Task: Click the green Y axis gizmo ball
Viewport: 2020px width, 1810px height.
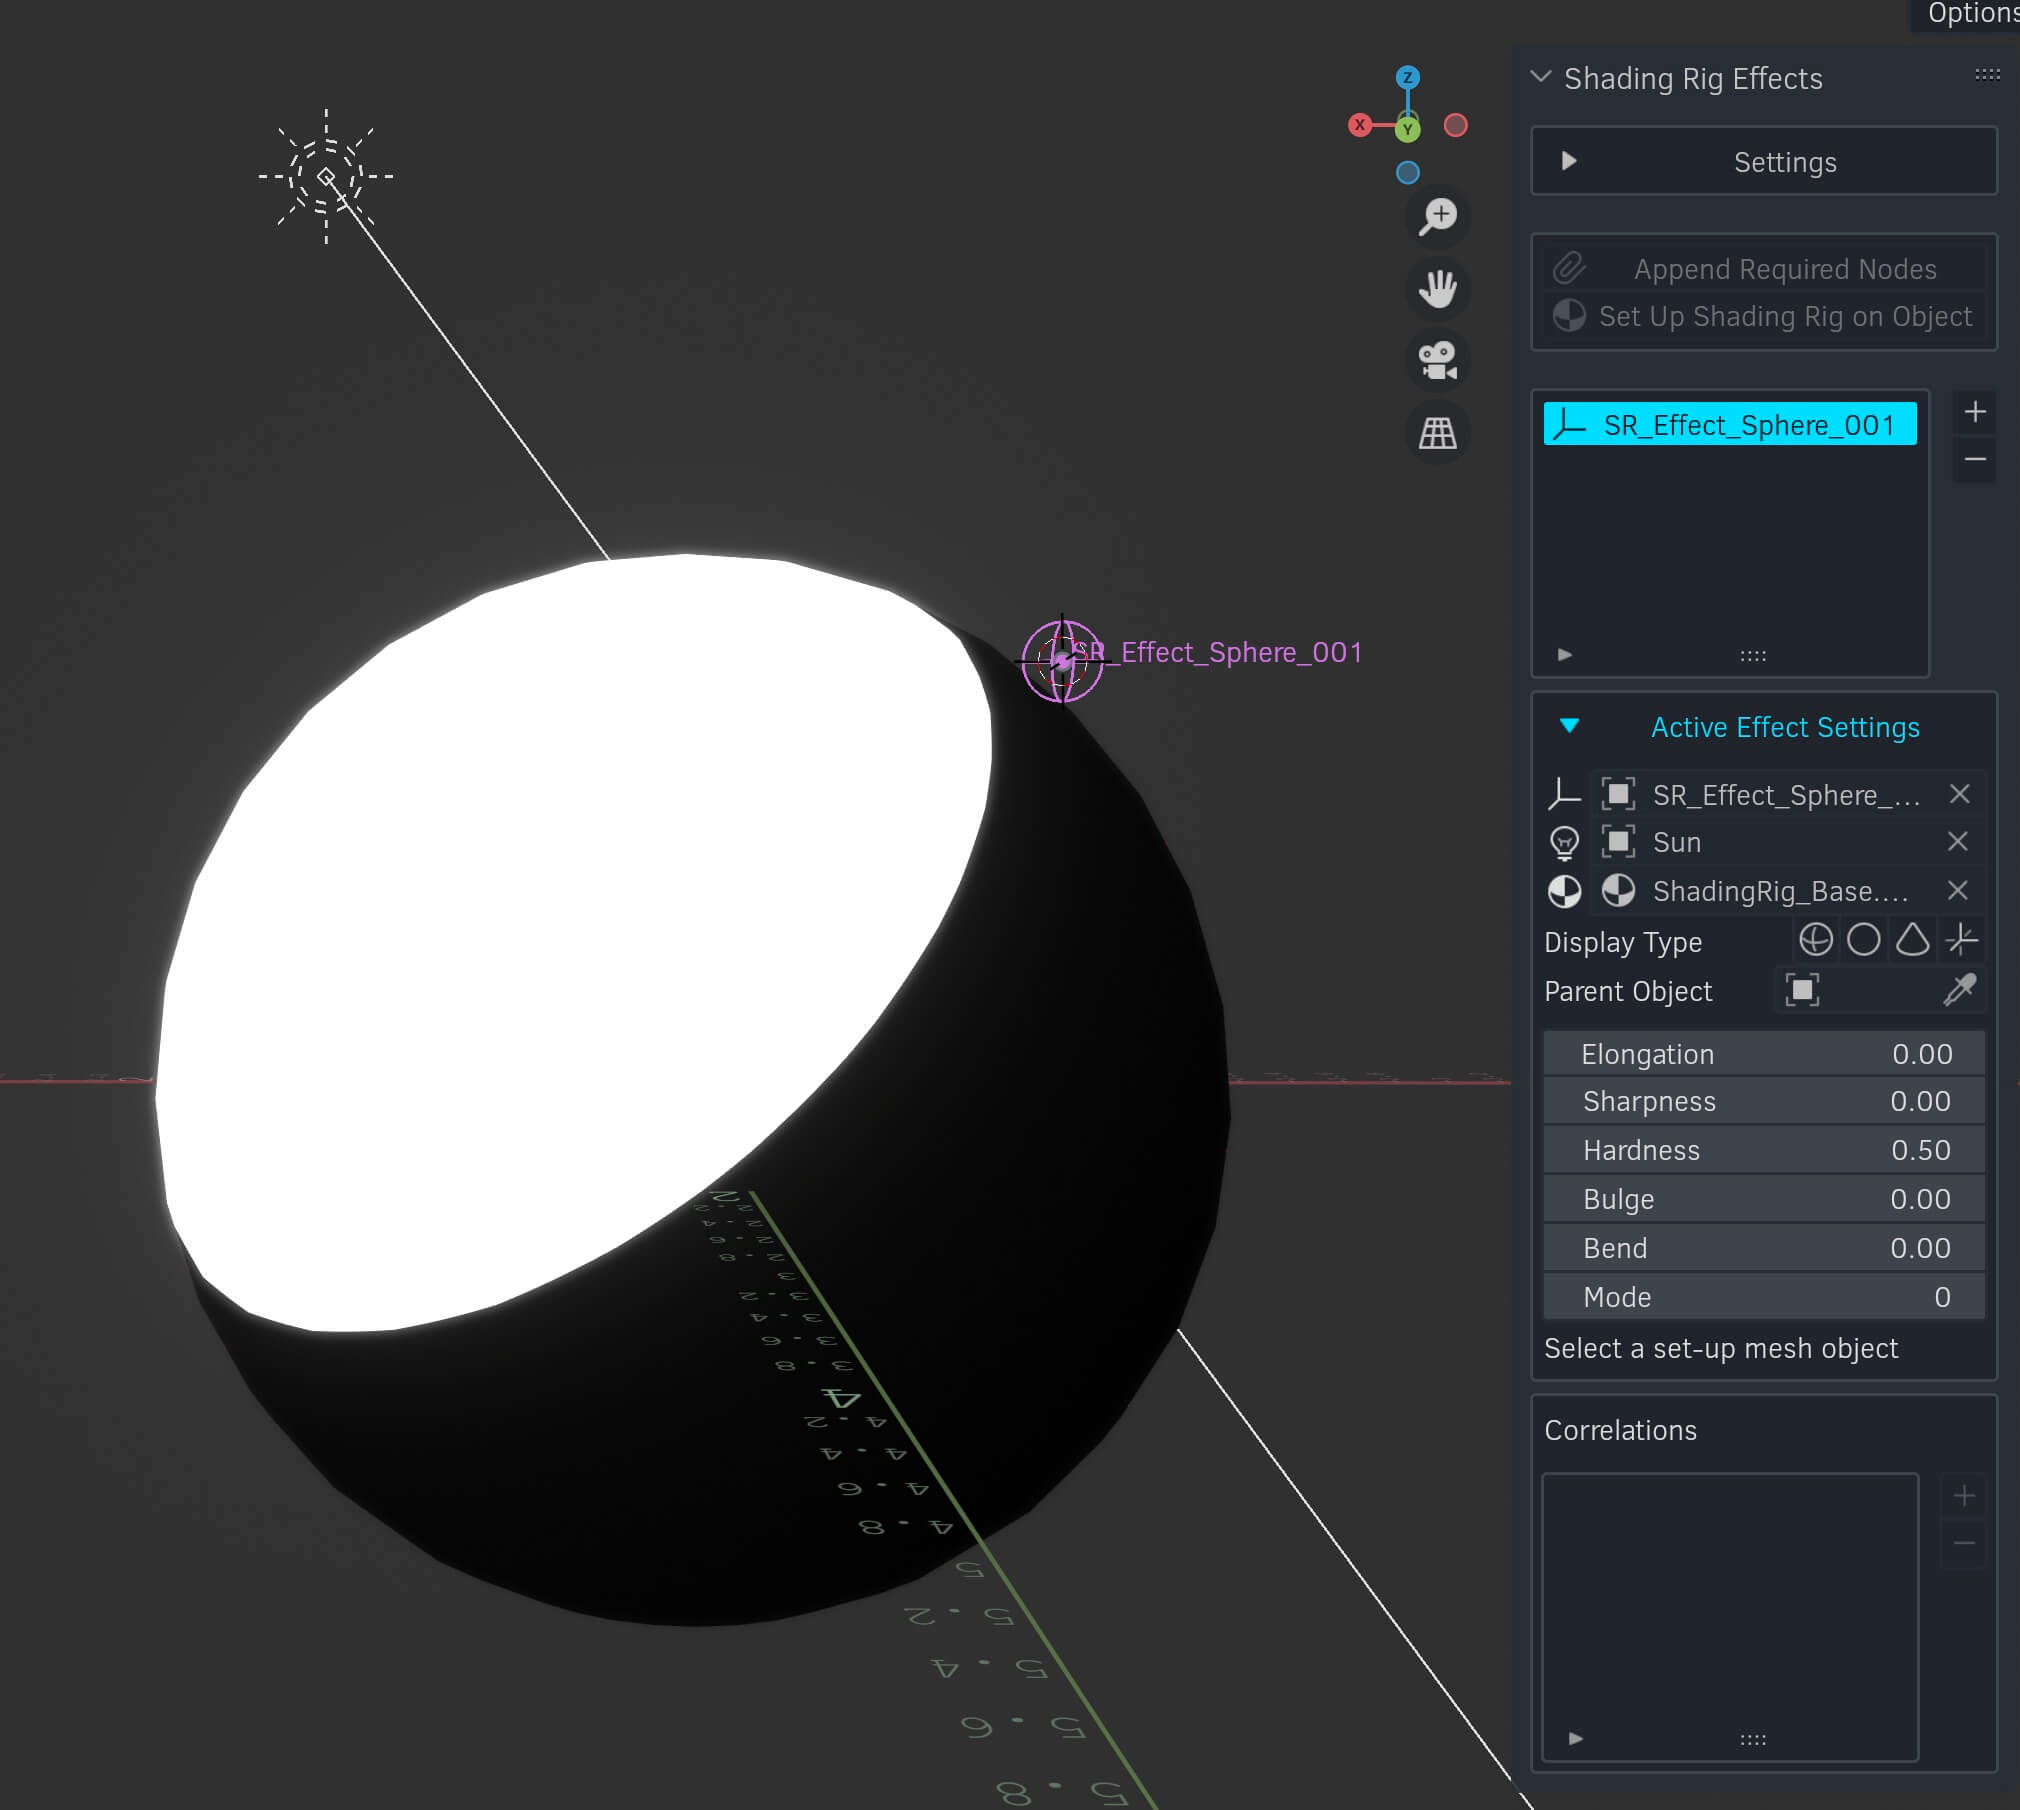Action: (1408, 129)
